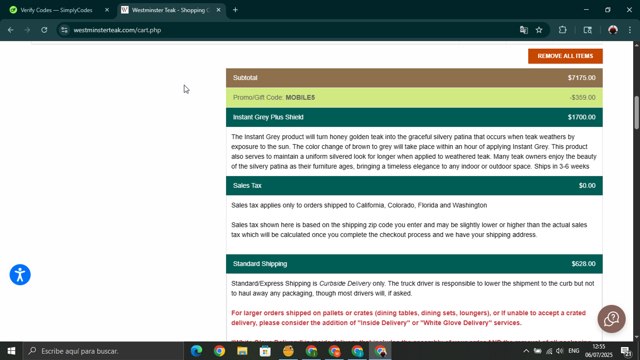The height and width of the screenshot is (360, 640).
Task: Open the Chrome three-dot menu
Action: coord(630,30)
